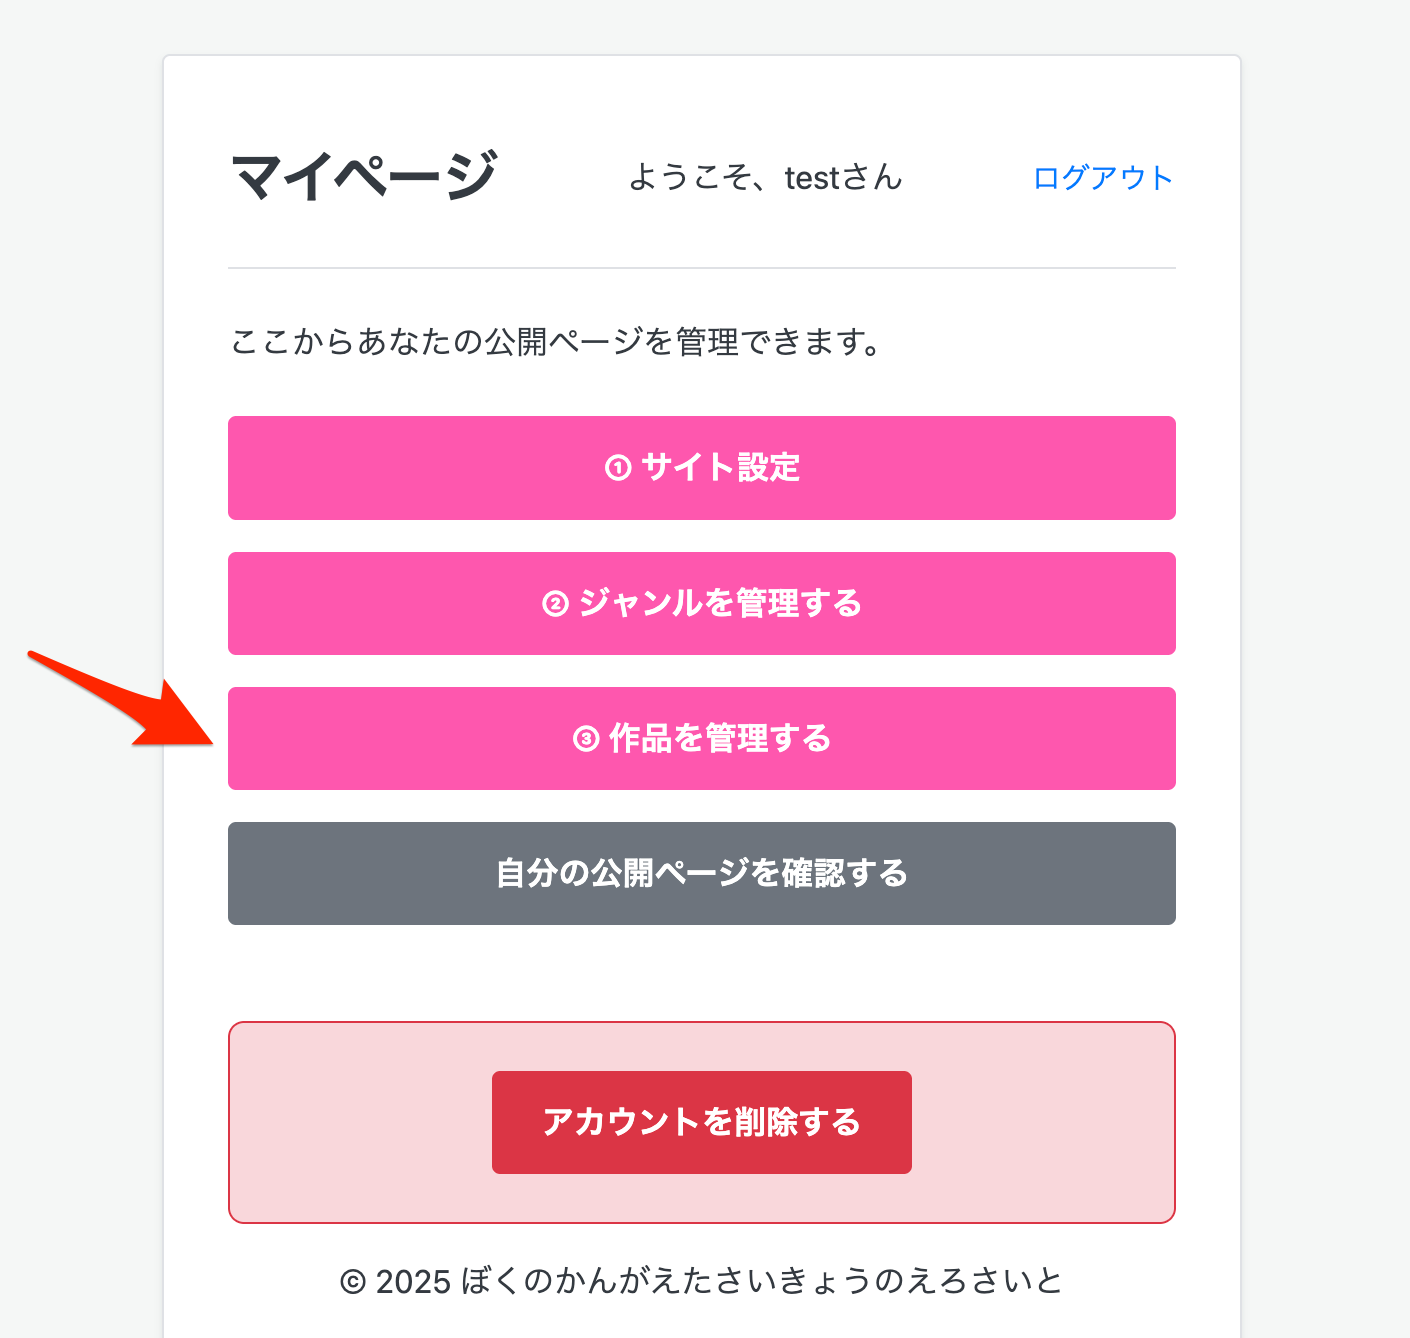Click the ② icon on the genre button

(553, 604)
